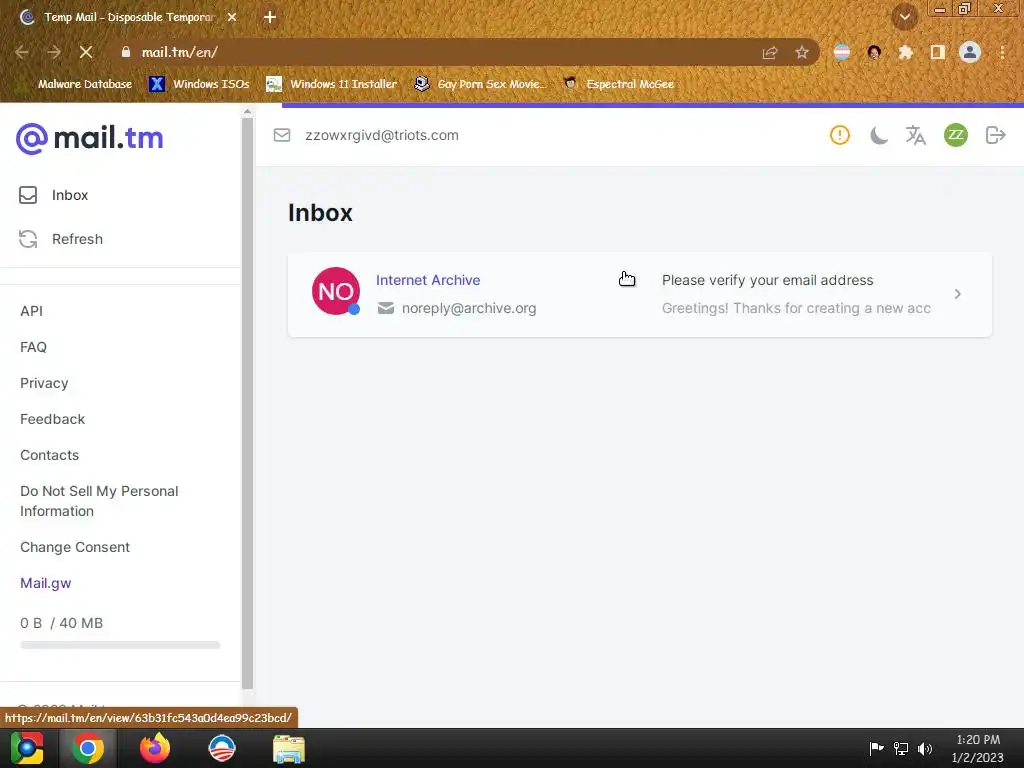1024x768 pixels.
Task: Click the Inbox tray icon in sidebar
Action: (x=28, y=195)
